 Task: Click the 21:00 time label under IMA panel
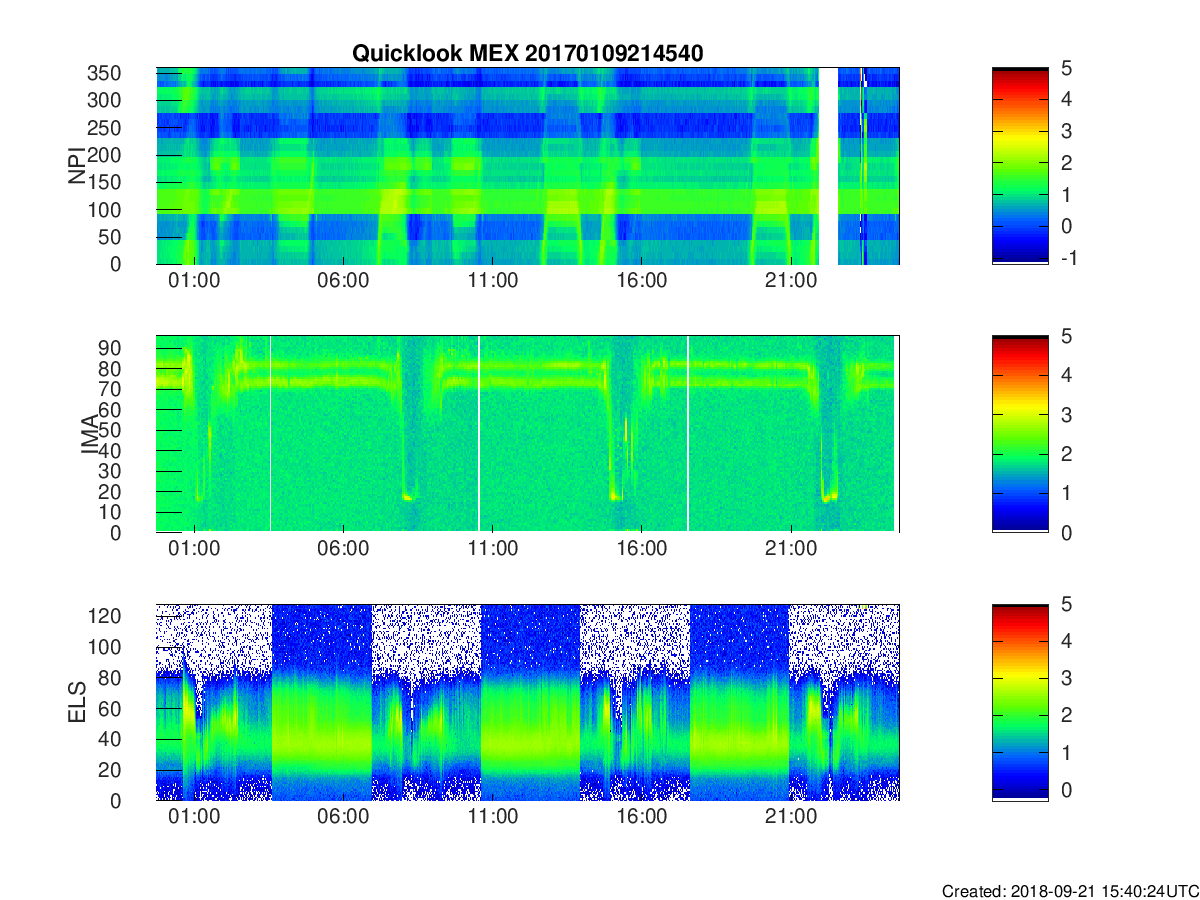pos(790,549)
